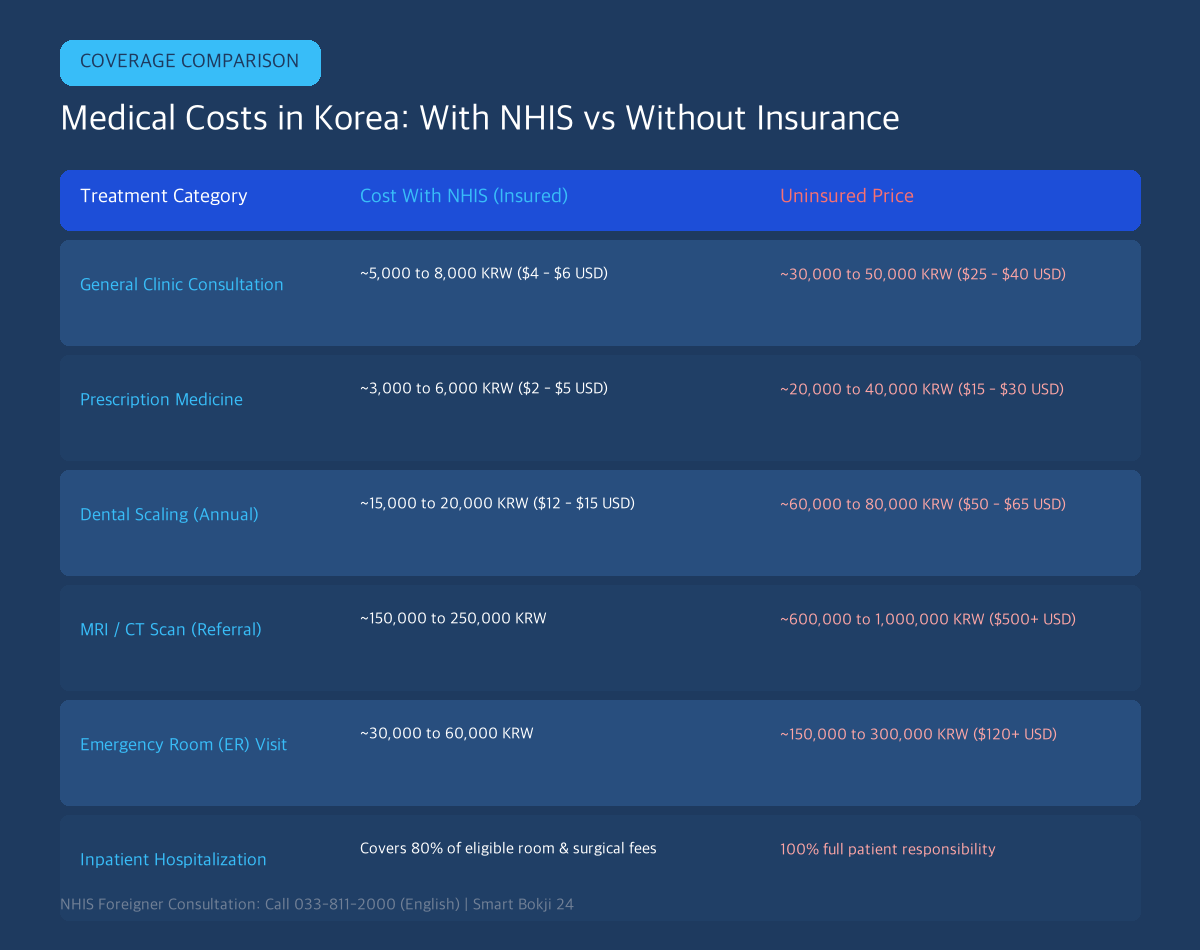Click the General Clinic Consultation row label

pyautogui.click(x=182, y=284)
